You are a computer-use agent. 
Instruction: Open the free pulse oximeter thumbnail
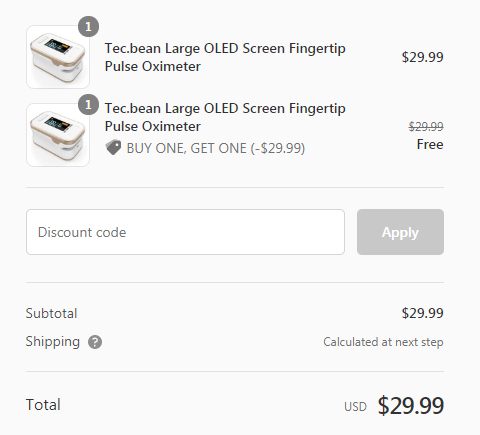[58, 135]
